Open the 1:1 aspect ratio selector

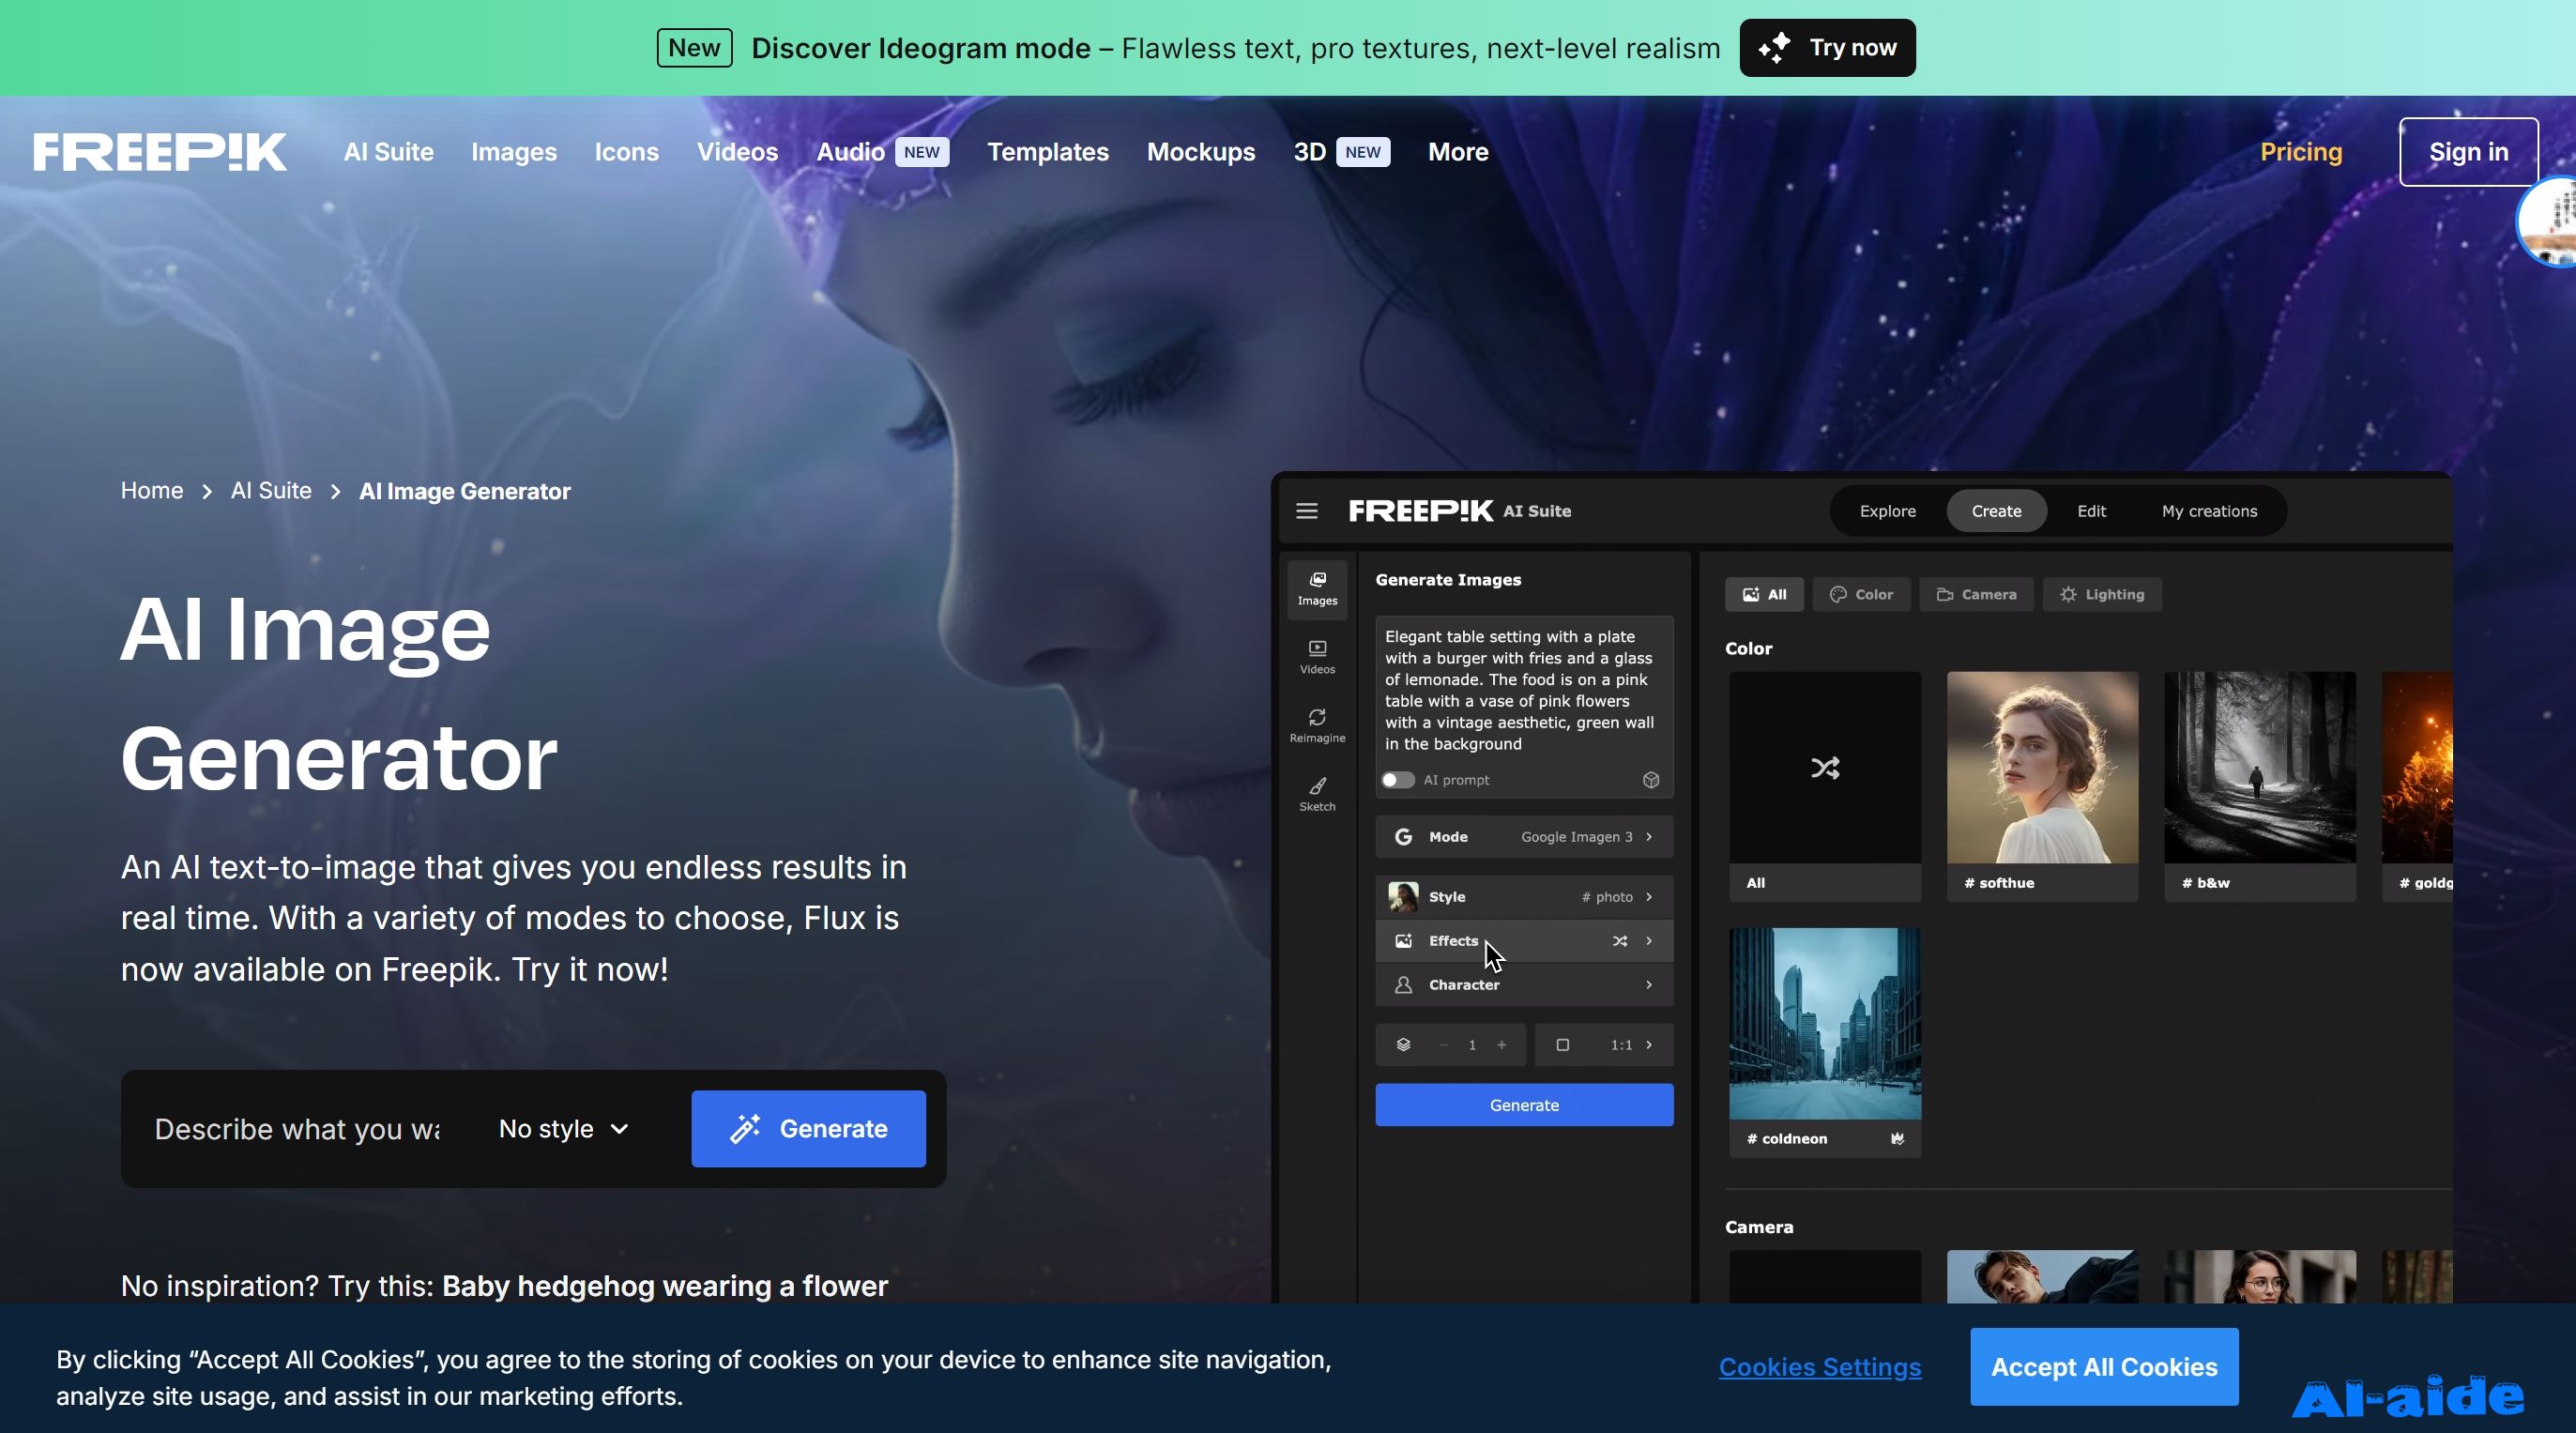(1603, 1044)
